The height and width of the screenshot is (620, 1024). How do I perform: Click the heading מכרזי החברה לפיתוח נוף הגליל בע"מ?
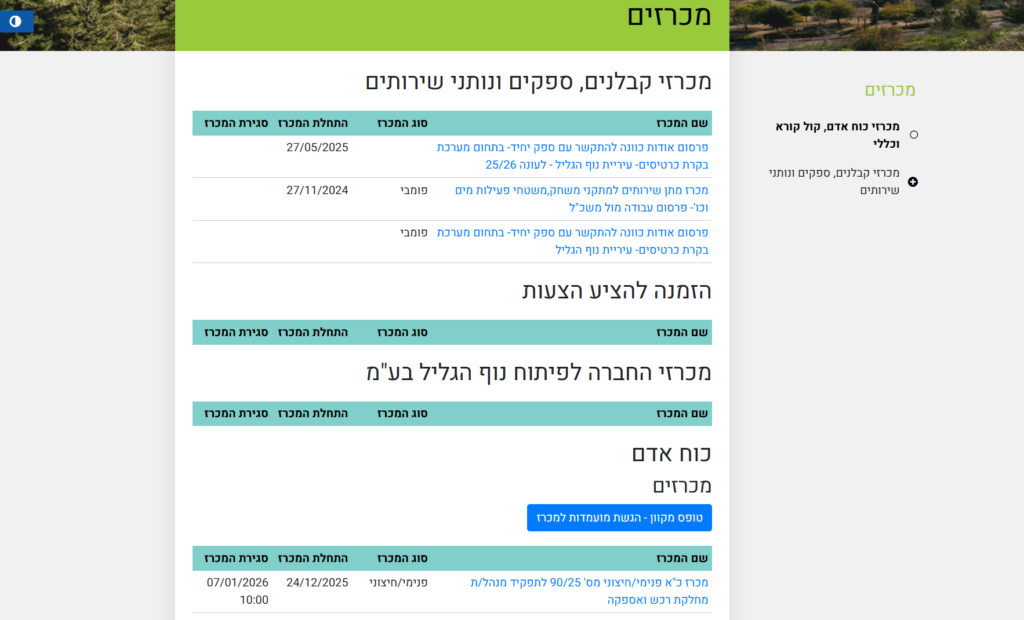click(x=538, y=372)
